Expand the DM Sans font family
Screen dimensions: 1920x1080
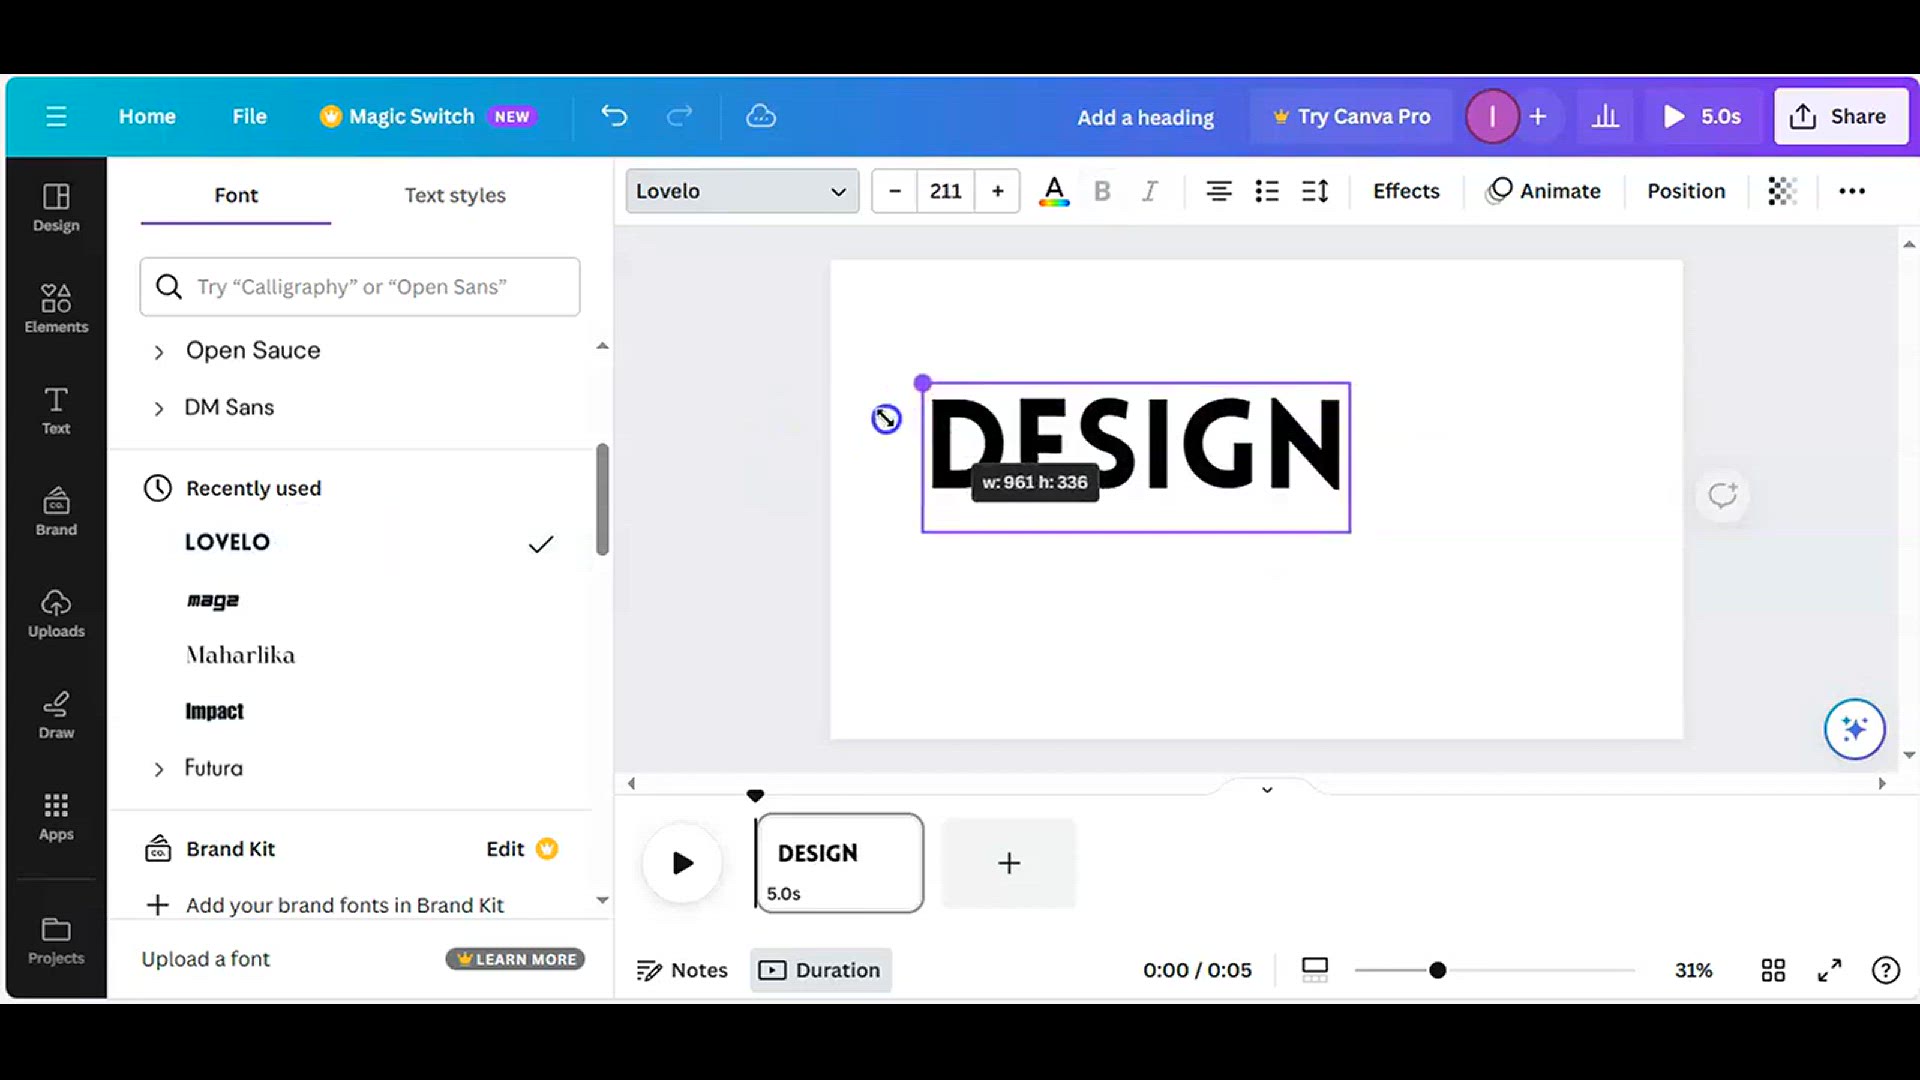pos(158,408)
